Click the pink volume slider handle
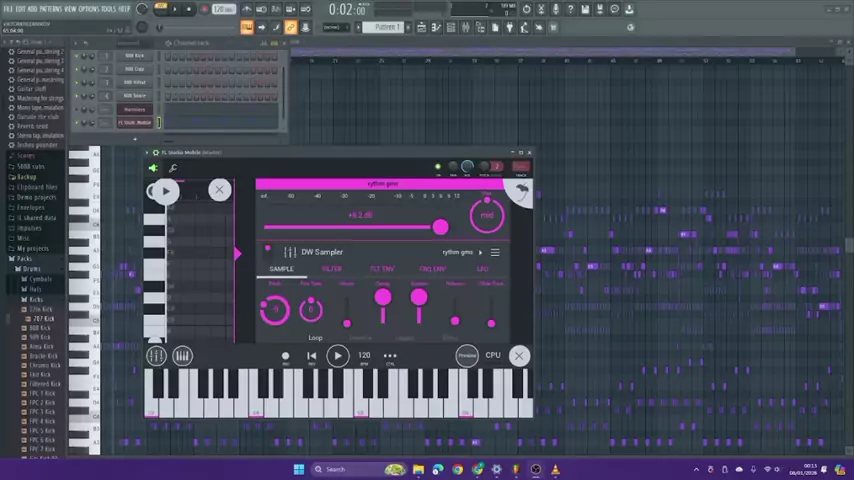 [440, 228]
